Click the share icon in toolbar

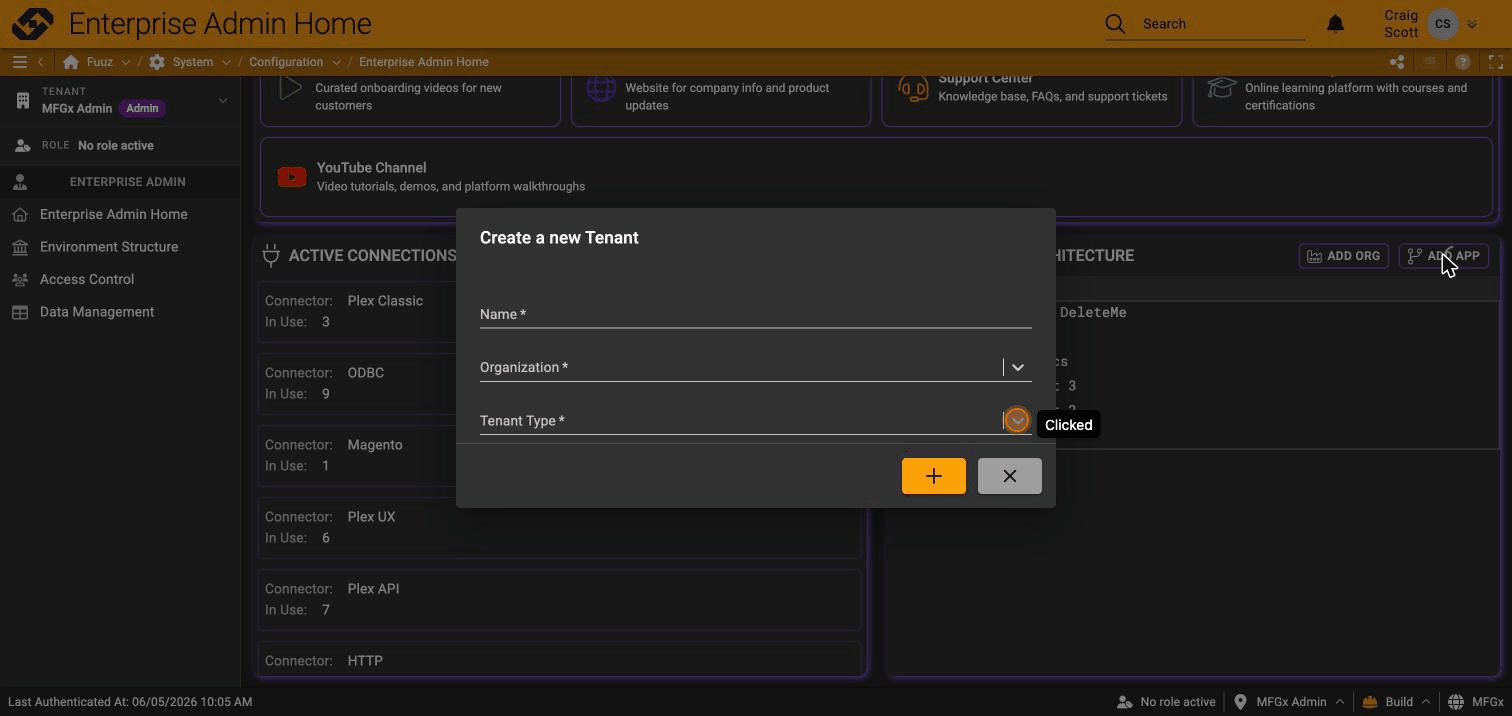(x=1397, y=62)
